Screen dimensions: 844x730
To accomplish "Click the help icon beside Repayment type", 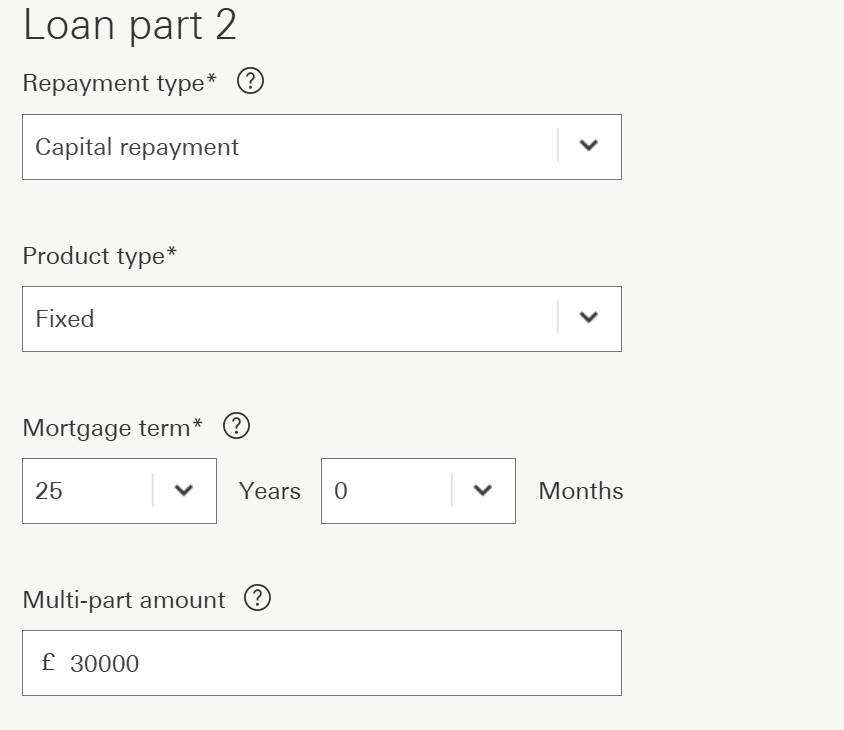I will point(250,82).
